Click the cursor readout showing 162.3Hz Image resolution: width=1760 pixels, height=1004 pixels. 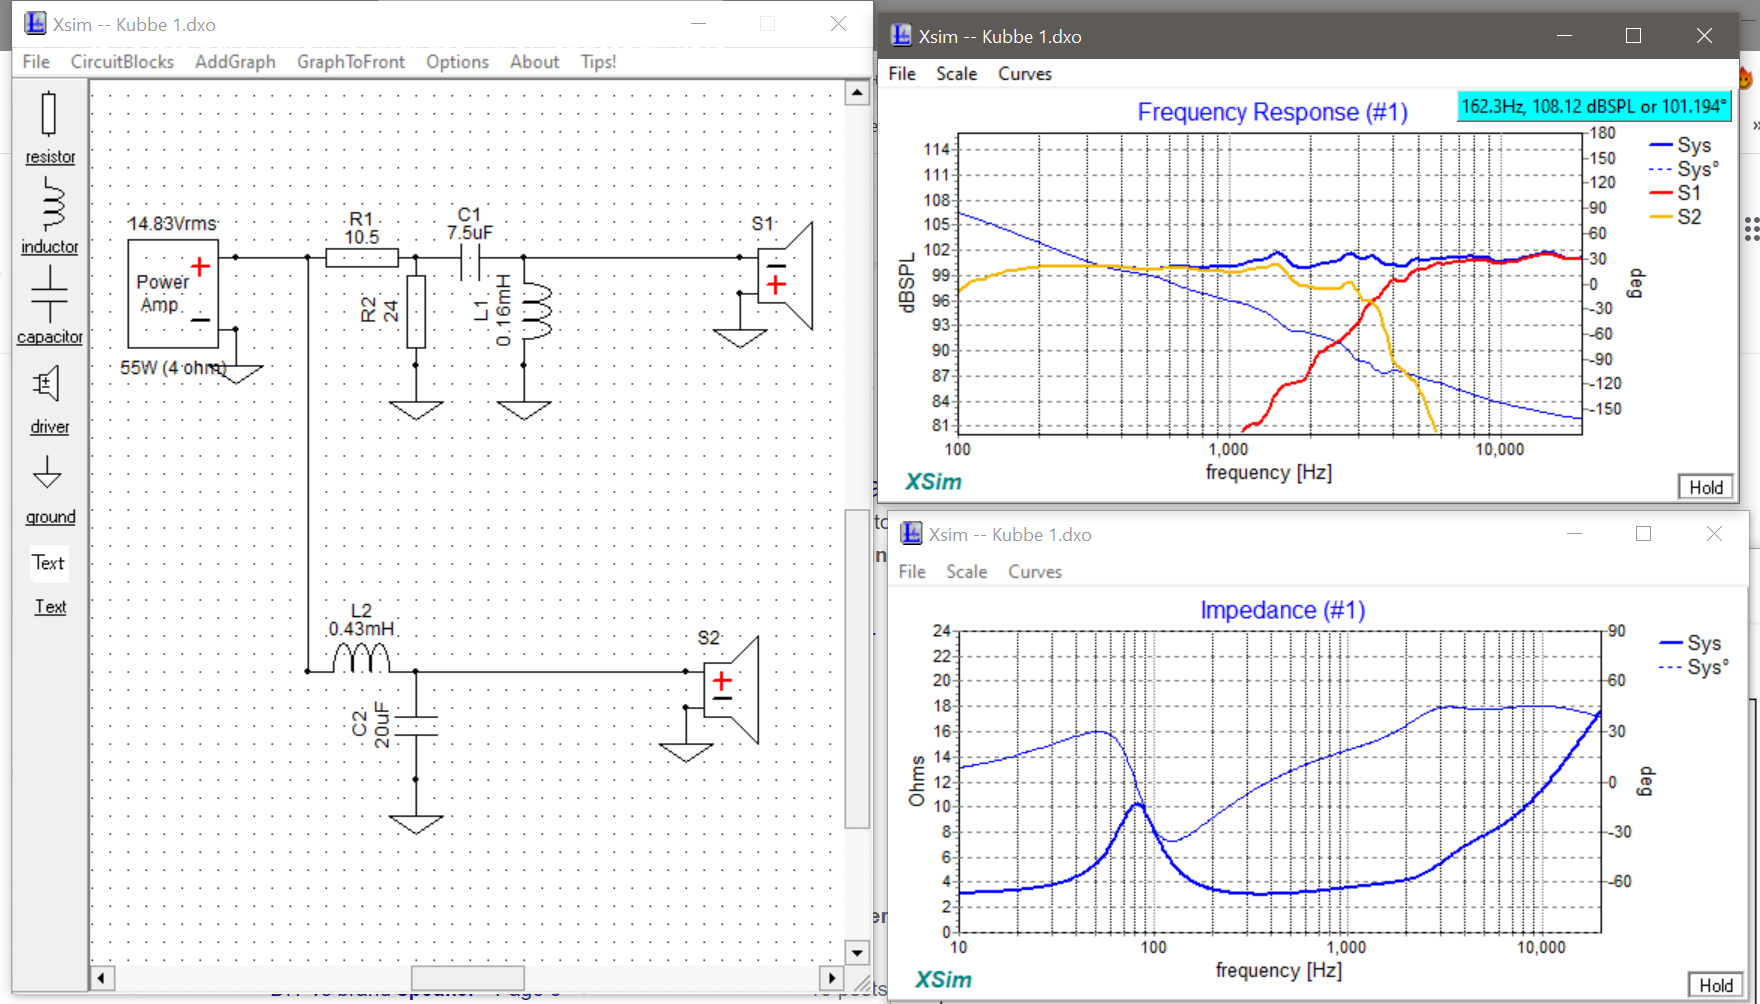(x=1593, y=106)
